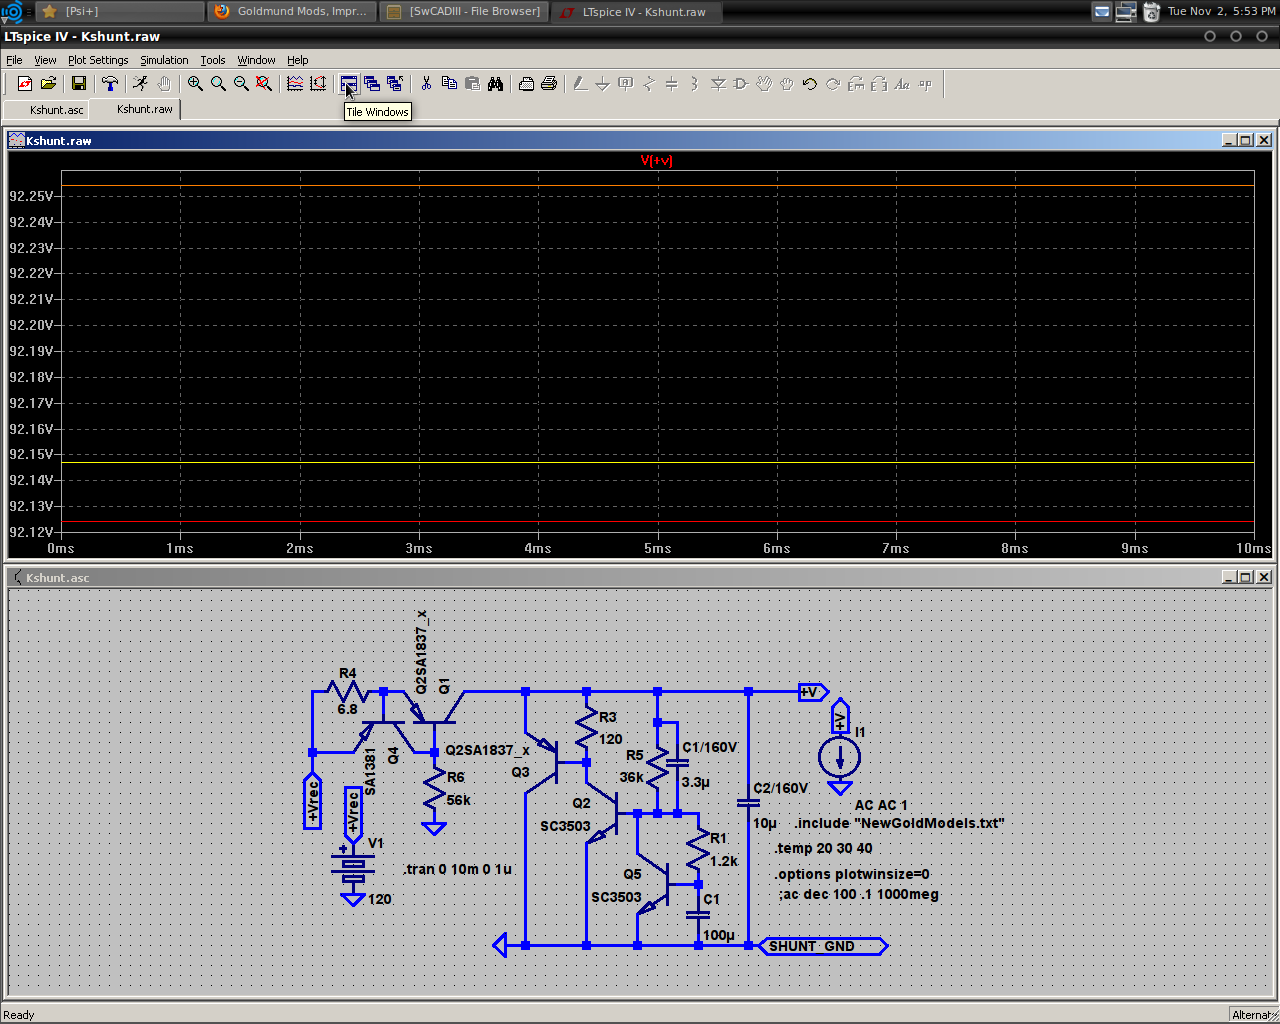
Task: Click the '0ms' time axis label
Action: tap(61, 548)
